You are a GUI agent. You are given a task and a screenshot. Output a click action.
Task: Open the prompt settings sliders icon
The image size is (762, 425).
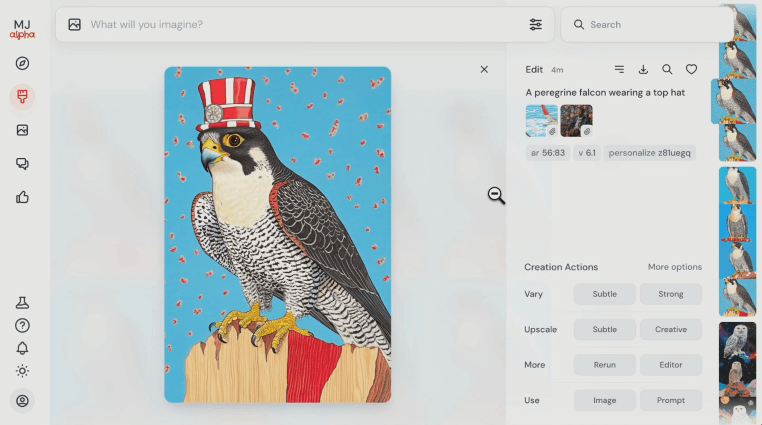(x=536, y=24)
